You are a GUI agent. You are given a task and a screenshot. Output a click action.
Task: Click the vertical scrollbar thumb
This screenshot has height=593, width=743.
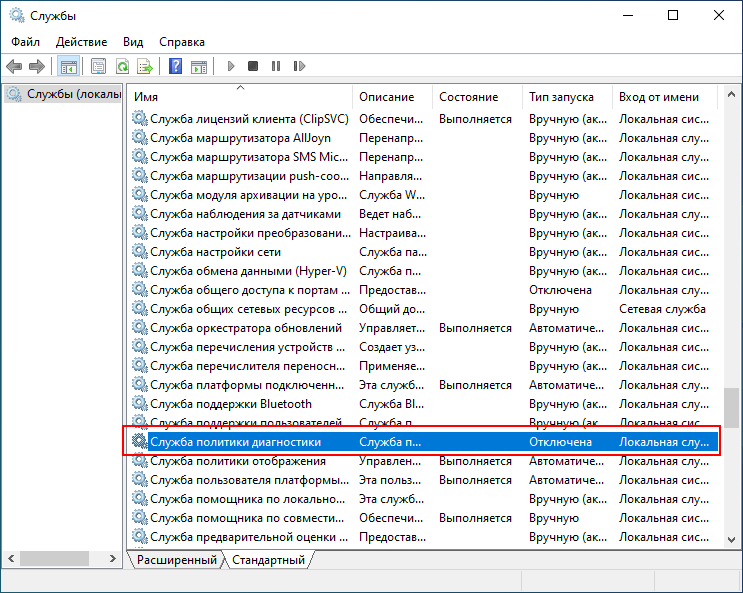[731, 408]
